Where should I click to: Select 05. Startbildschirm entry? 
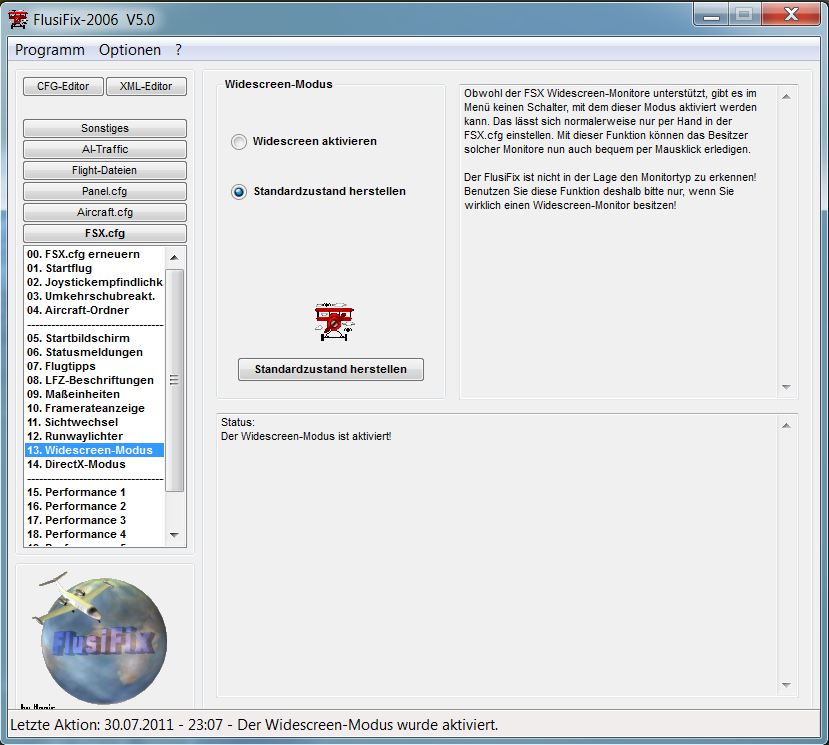pos(95,338)
